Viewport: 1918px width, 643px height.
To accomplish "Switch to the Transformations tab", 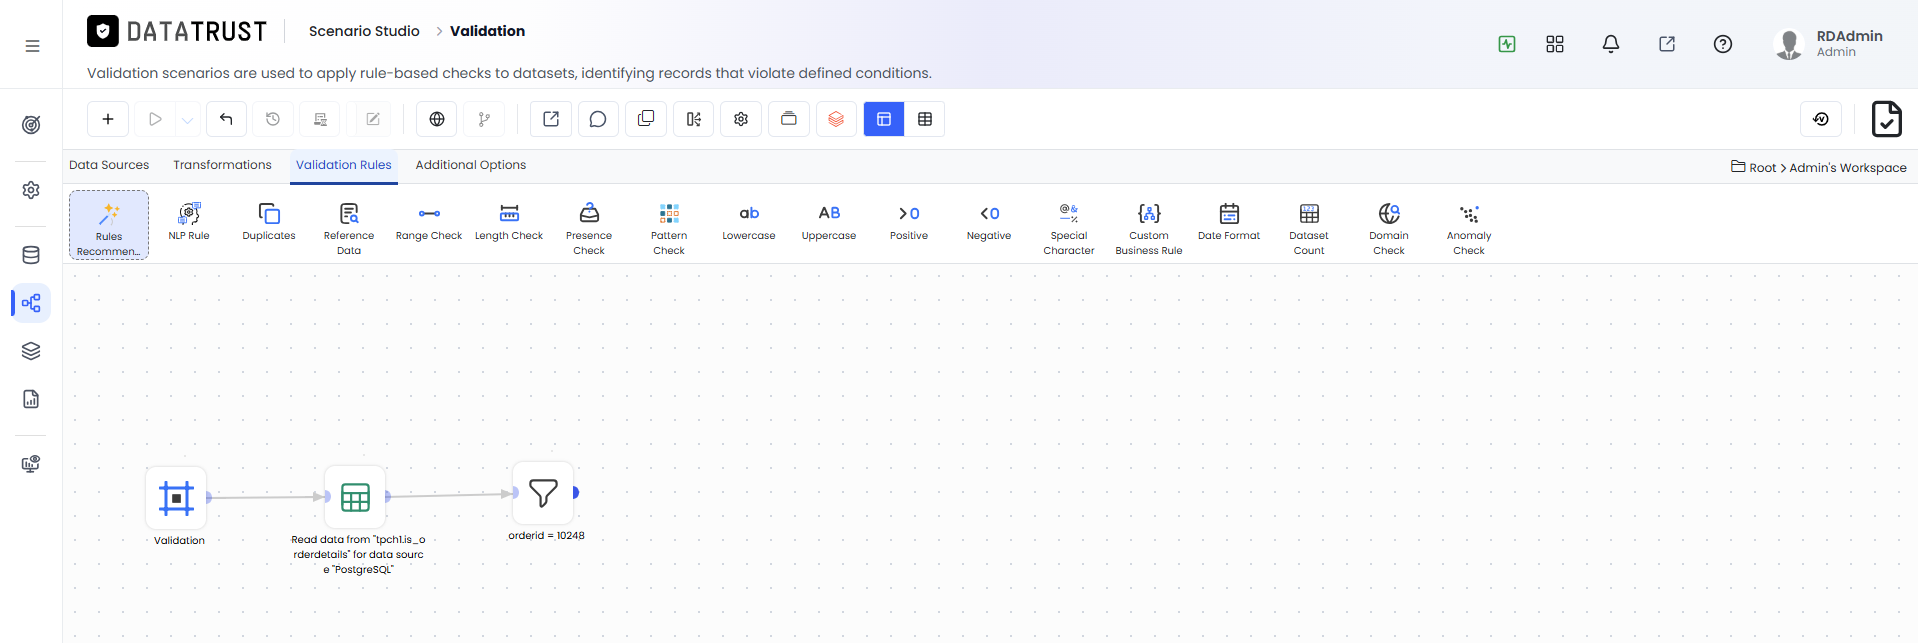I will click(x=222, y=165).
